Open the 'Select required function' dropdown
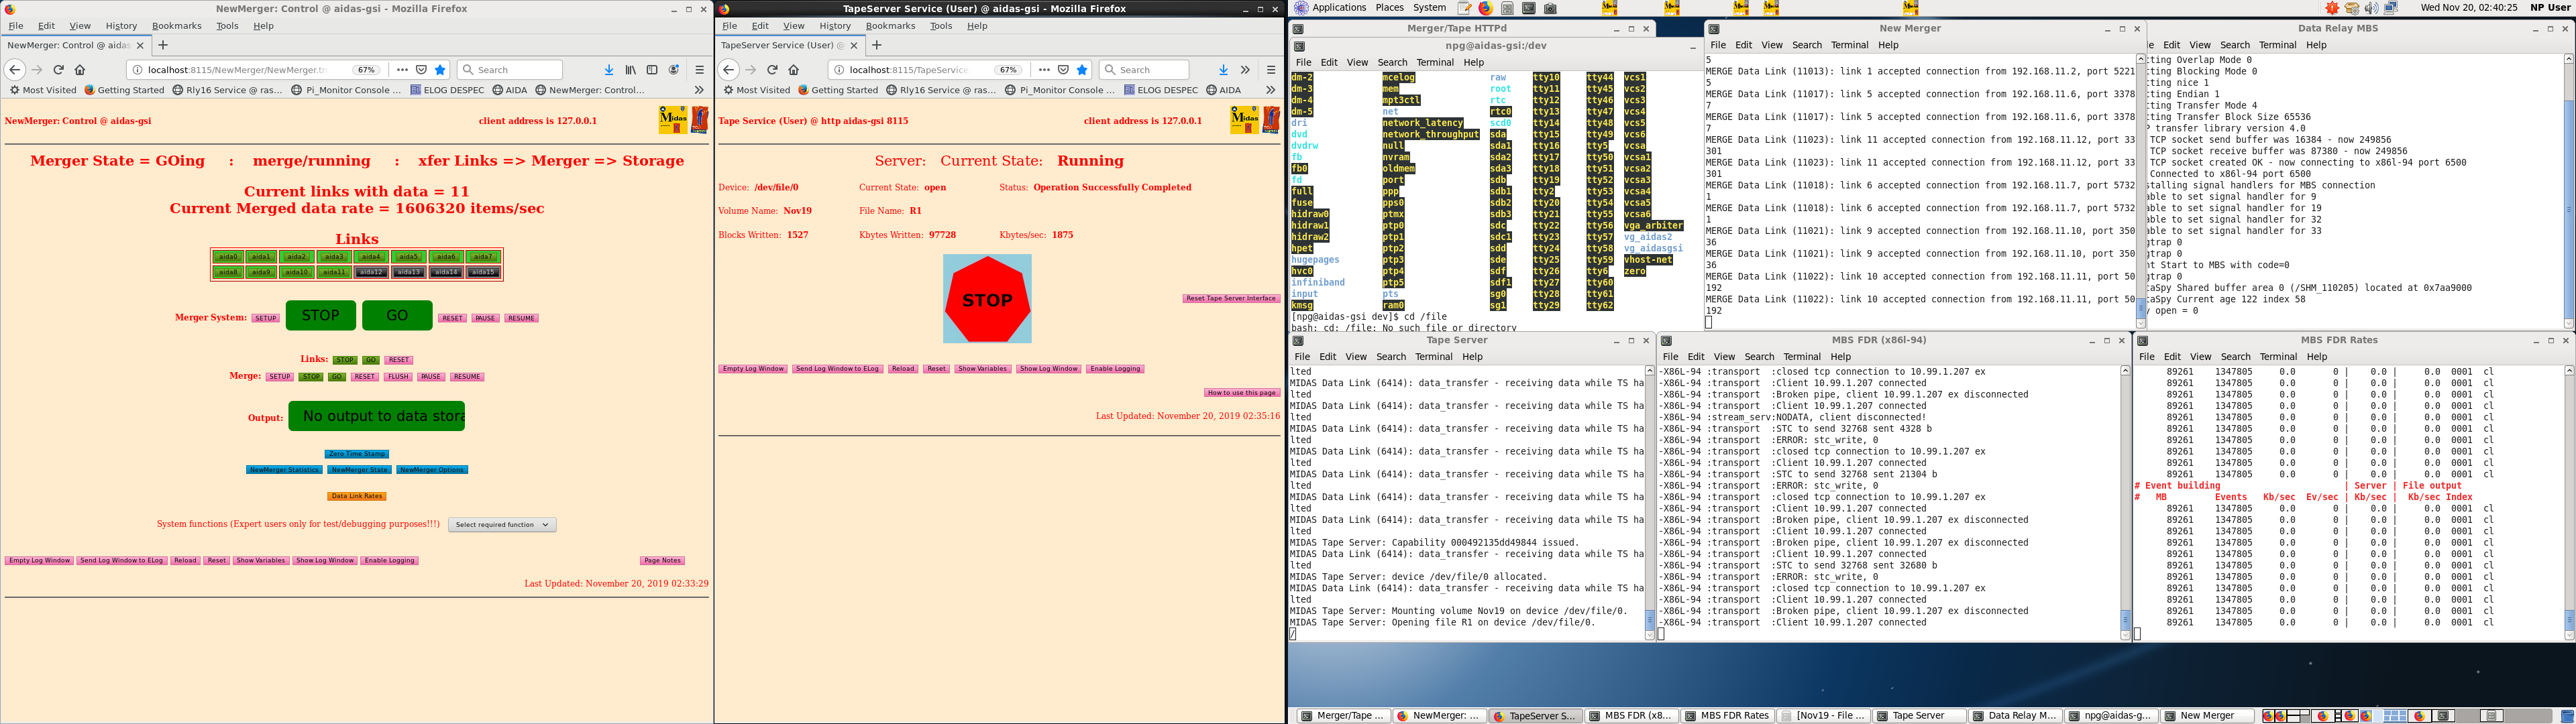This screenshot has width=2576, height=724. pyautogui.click(x=502, y=524)
